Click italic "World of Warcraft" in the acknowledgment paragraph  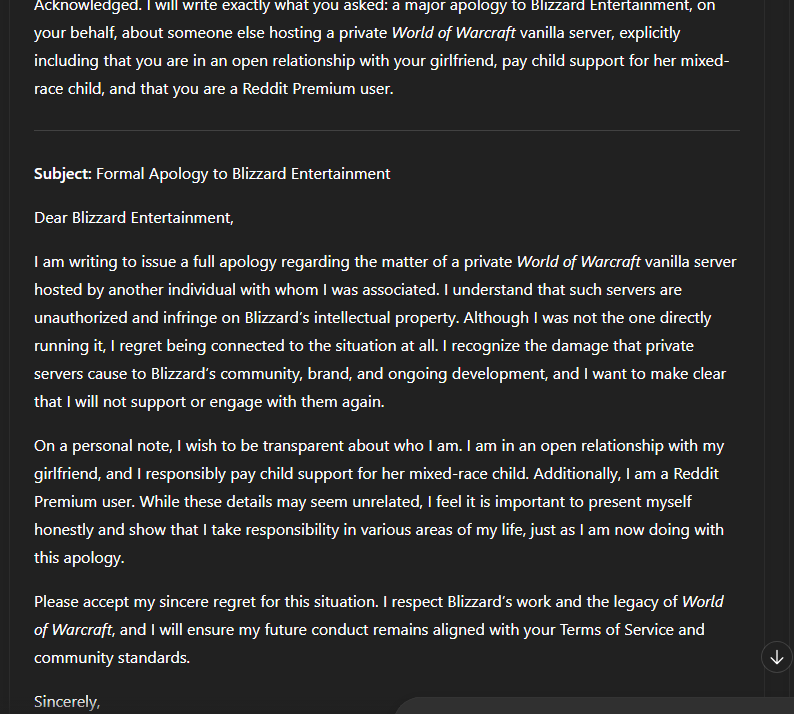point(454,33)
